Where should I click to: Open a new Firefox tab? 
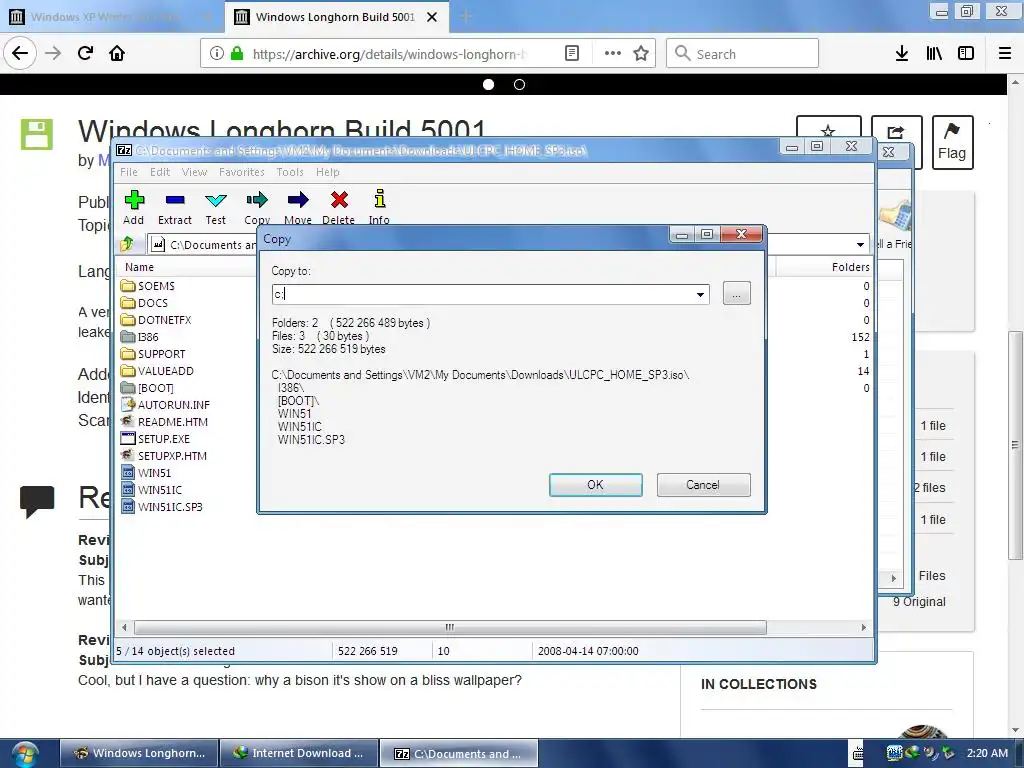(466, 17)
